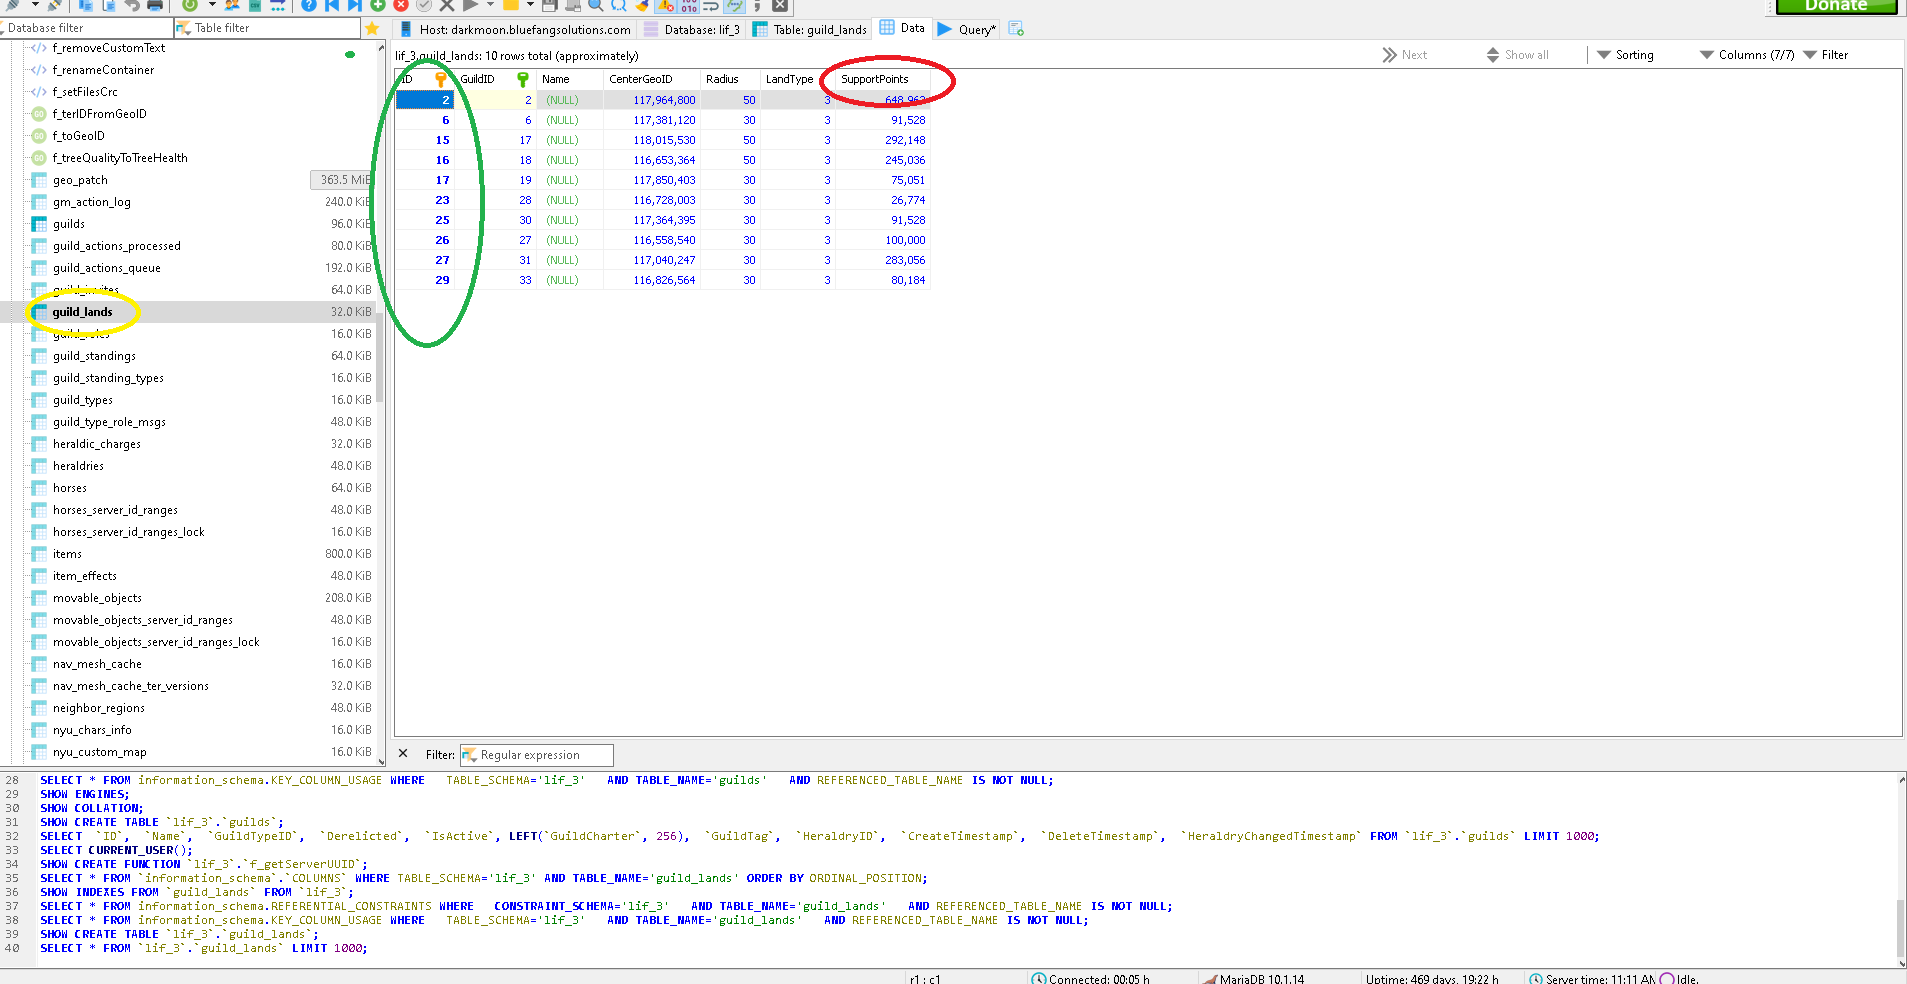The width and height of the screenshot is (1907, 984).
Task: Click the help question mark icon
Action: (309, 5)
